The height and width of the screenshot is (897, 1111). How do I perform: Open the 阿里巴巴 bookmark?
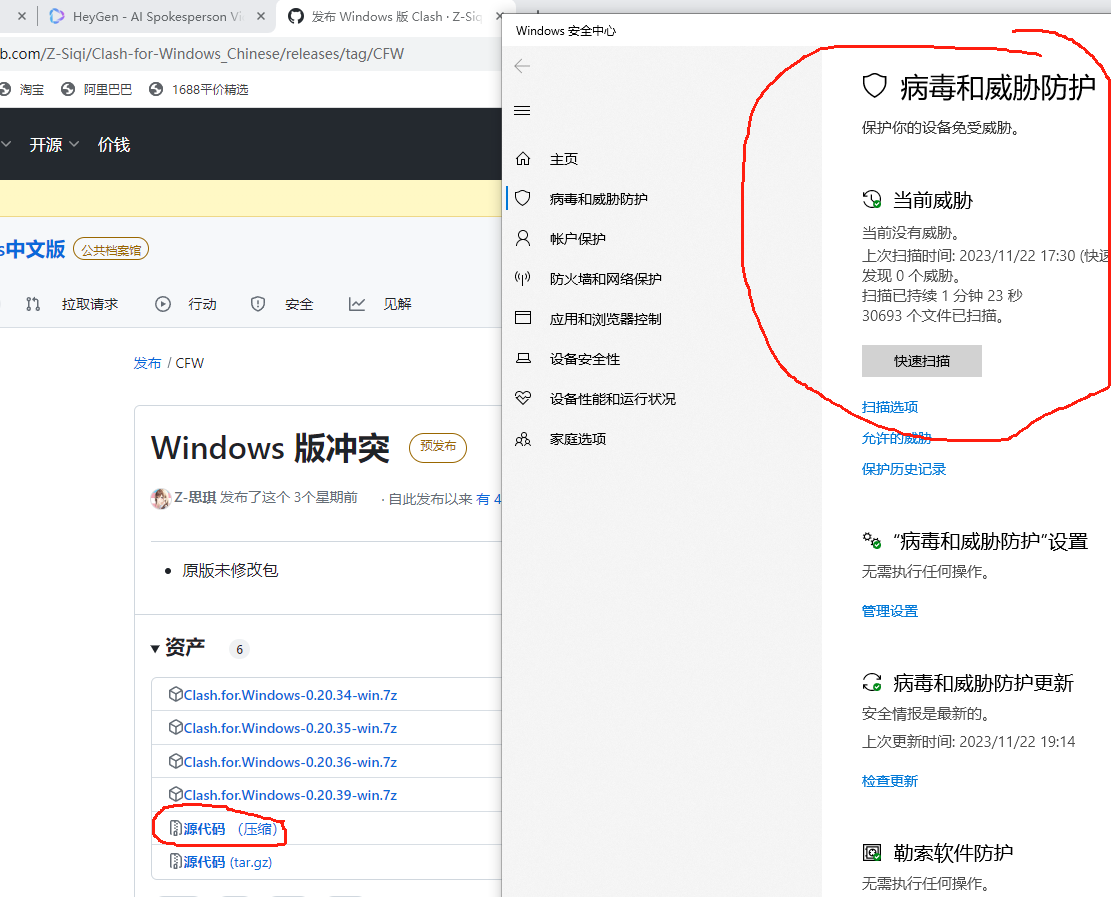click(97, 89)
